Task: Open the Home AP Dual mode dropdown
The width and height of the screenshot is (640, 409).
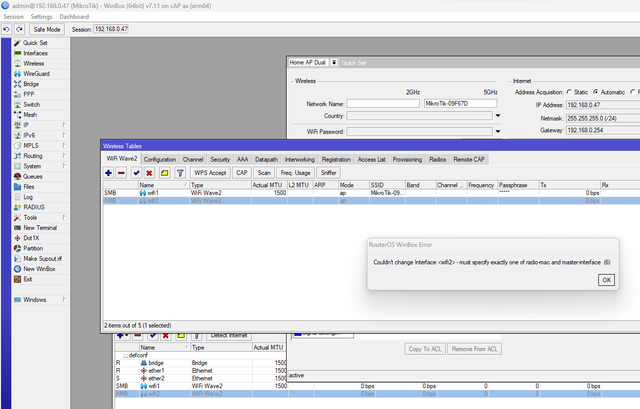Action: coord(334,62)
